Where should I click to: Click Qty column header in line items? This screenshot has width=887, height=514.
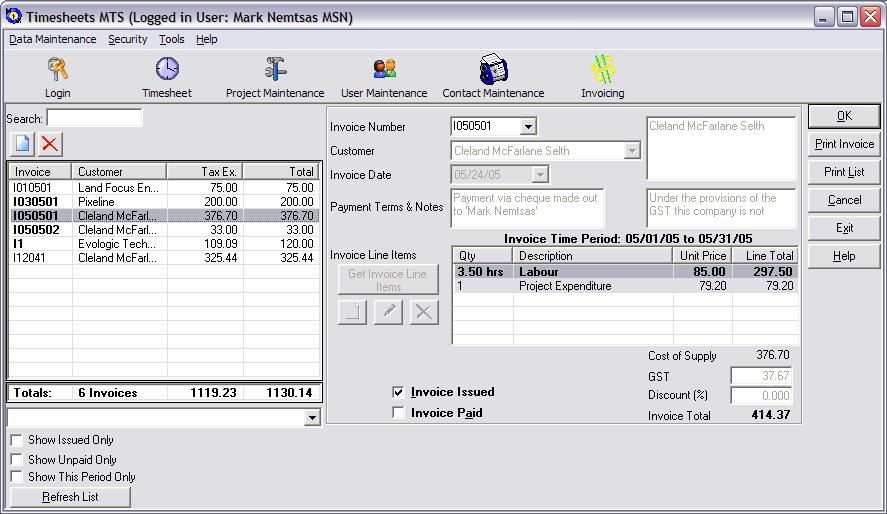(483, 256)
